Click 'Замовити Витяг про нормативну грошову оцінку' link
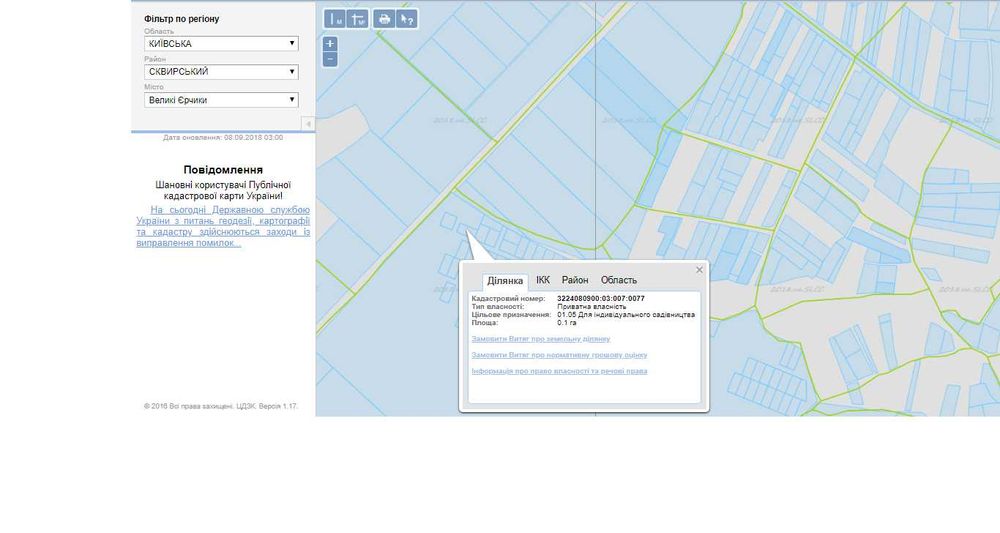 pyautogui.click(x=559, y=355)
